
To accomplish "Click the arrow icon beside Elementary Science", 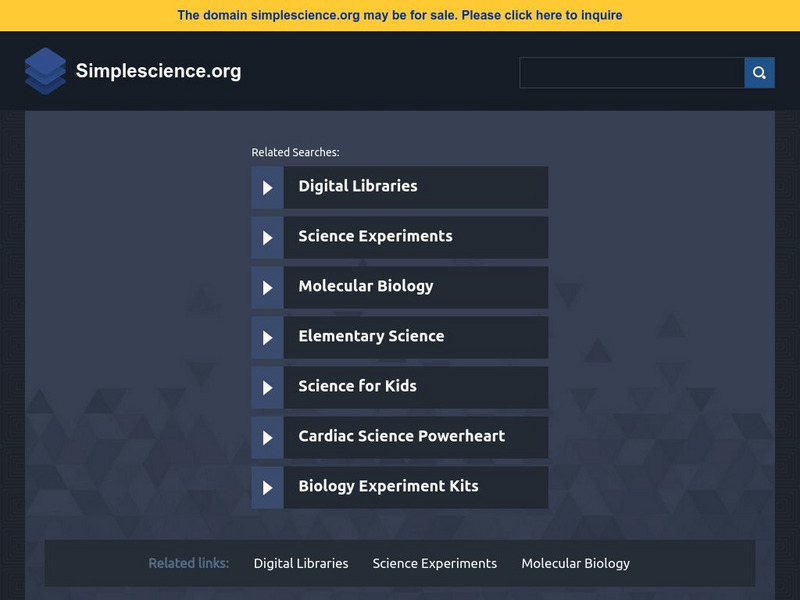I will pos(267,338).
